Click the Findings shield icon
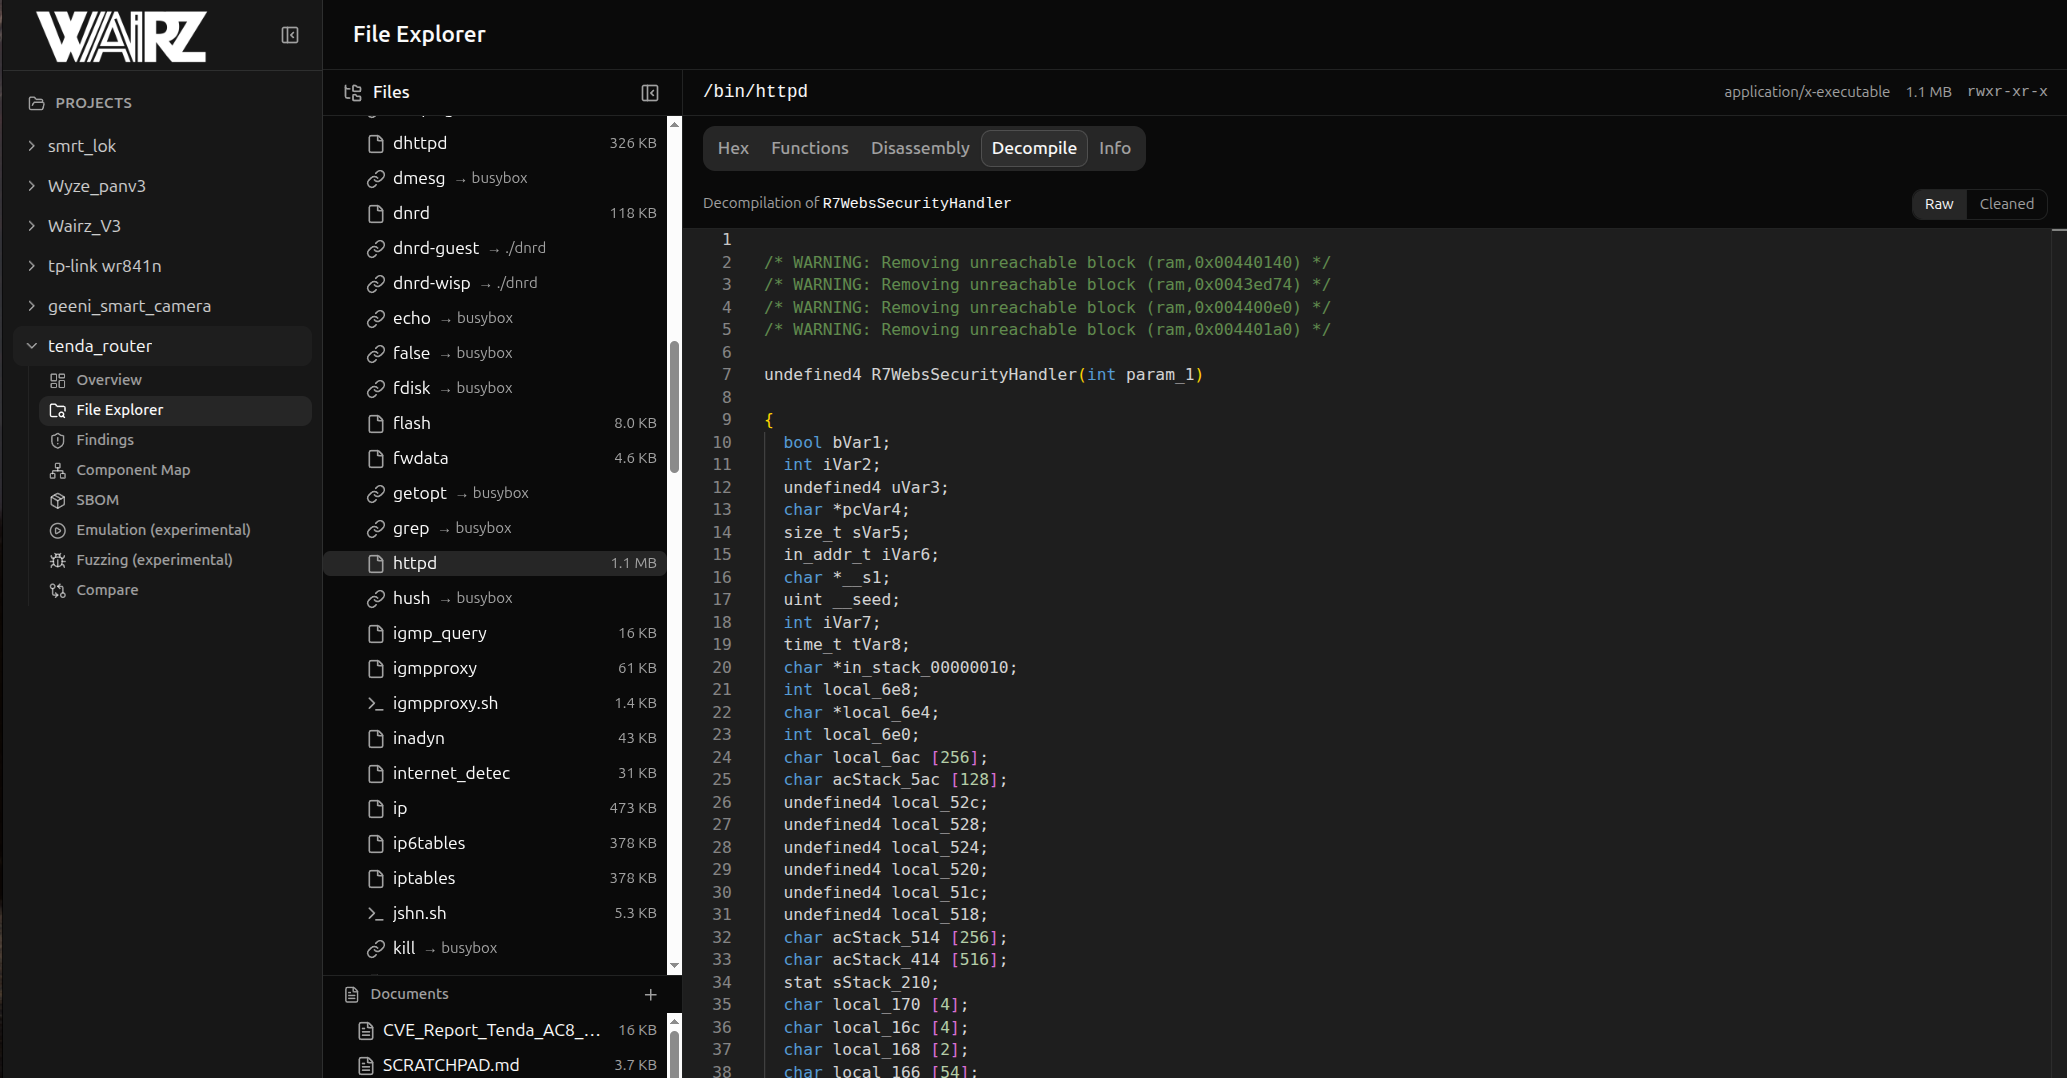Viewport: 2067px width, 1078px height. click(58, 441)
